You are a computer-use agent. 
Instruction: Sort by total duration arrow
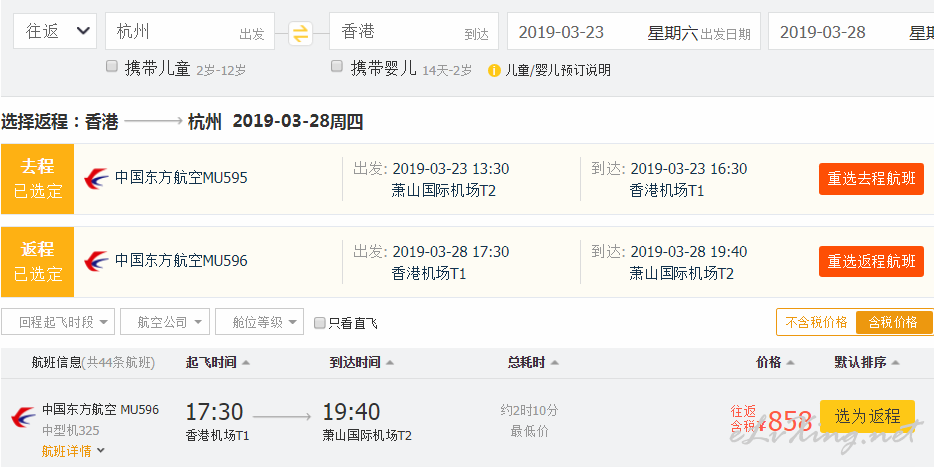pos(555,362)
